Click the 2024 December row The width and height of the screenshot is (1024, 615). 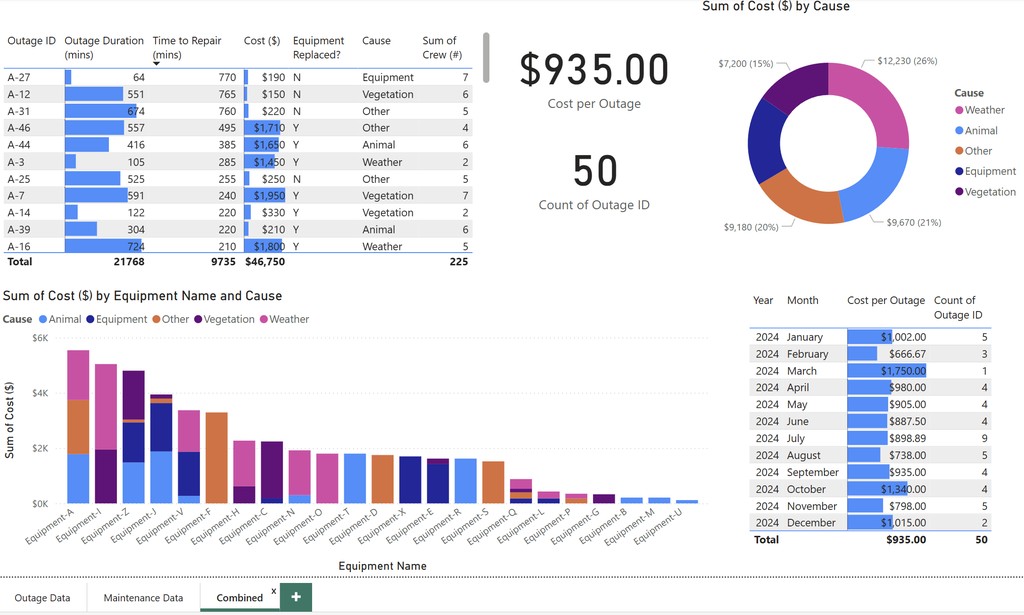(870, 522)
